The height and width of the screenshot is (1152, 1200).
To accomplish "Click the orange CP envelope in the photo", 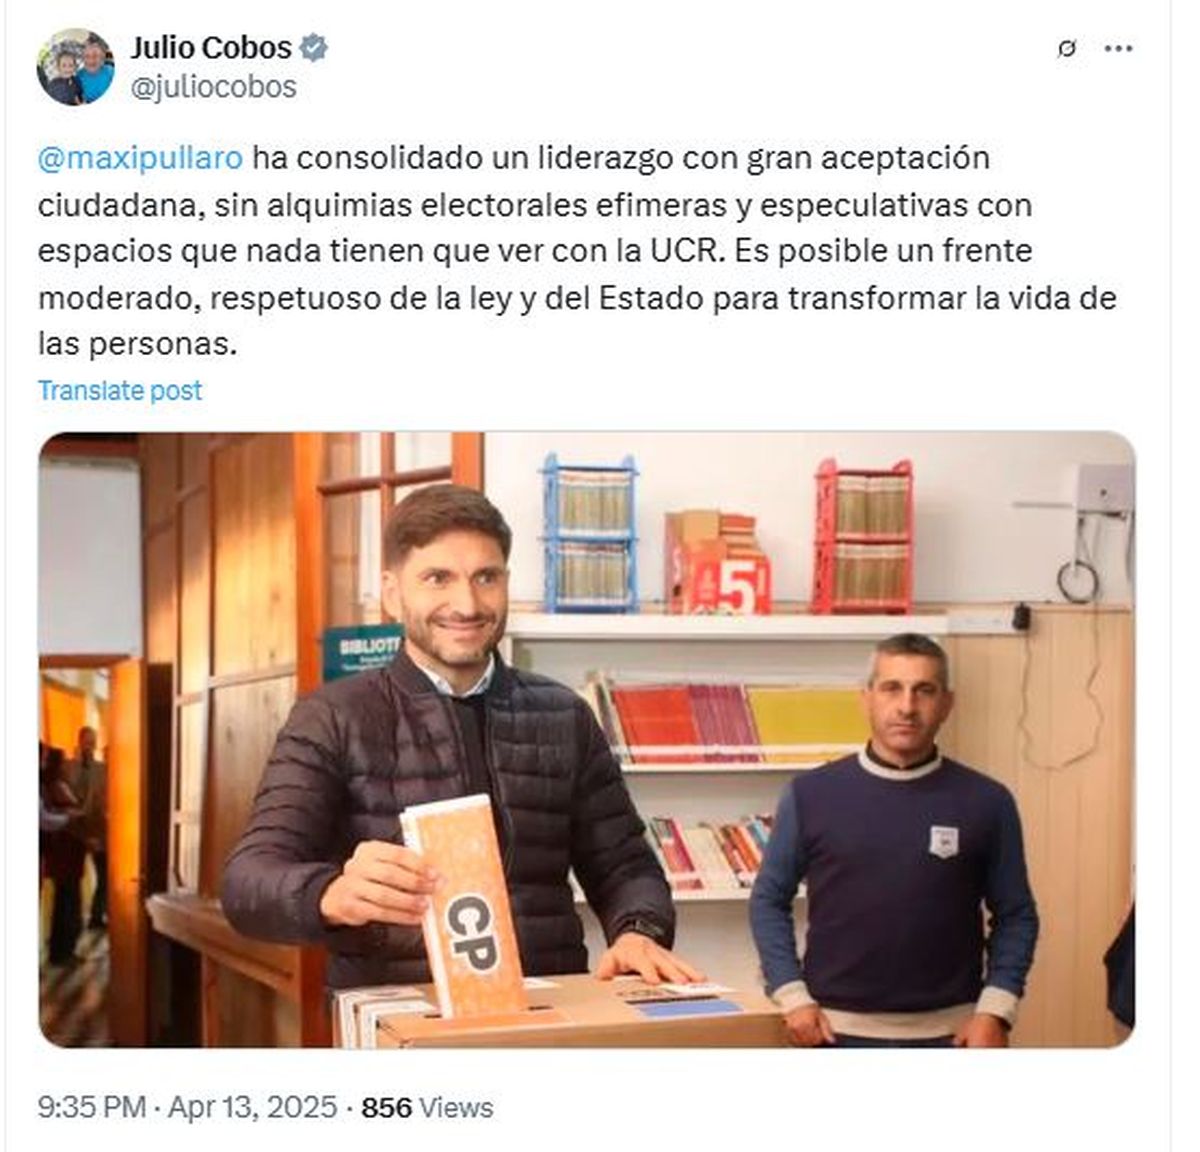I will (464, 905).
